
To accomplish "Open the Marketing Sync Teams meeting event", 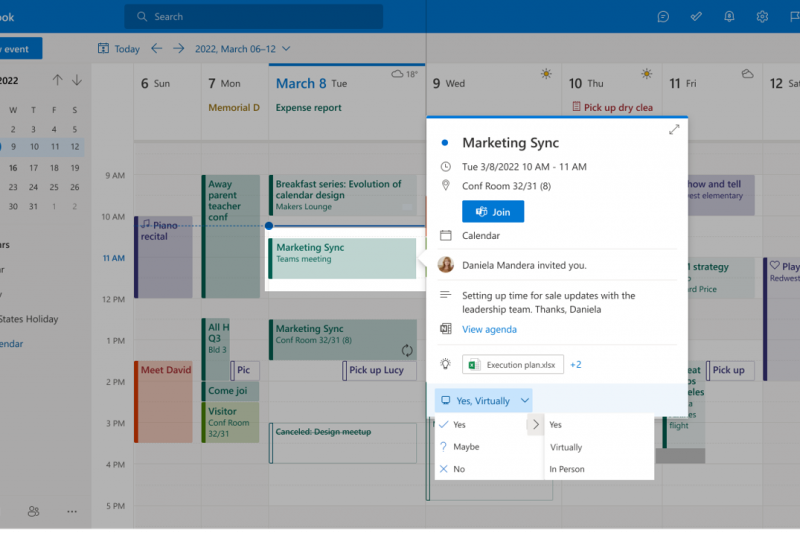I will click(x=342, y=259).
